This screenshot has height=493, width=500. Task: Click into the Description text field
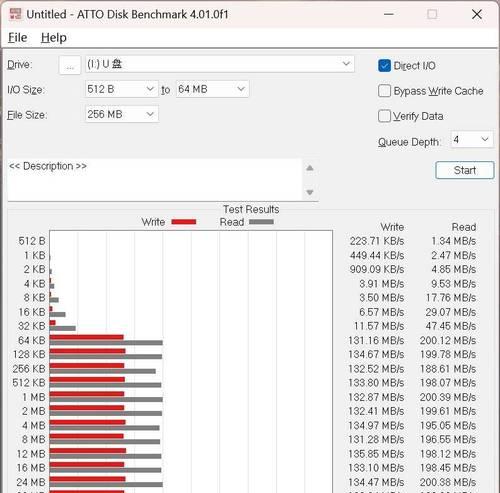point(155,180)
